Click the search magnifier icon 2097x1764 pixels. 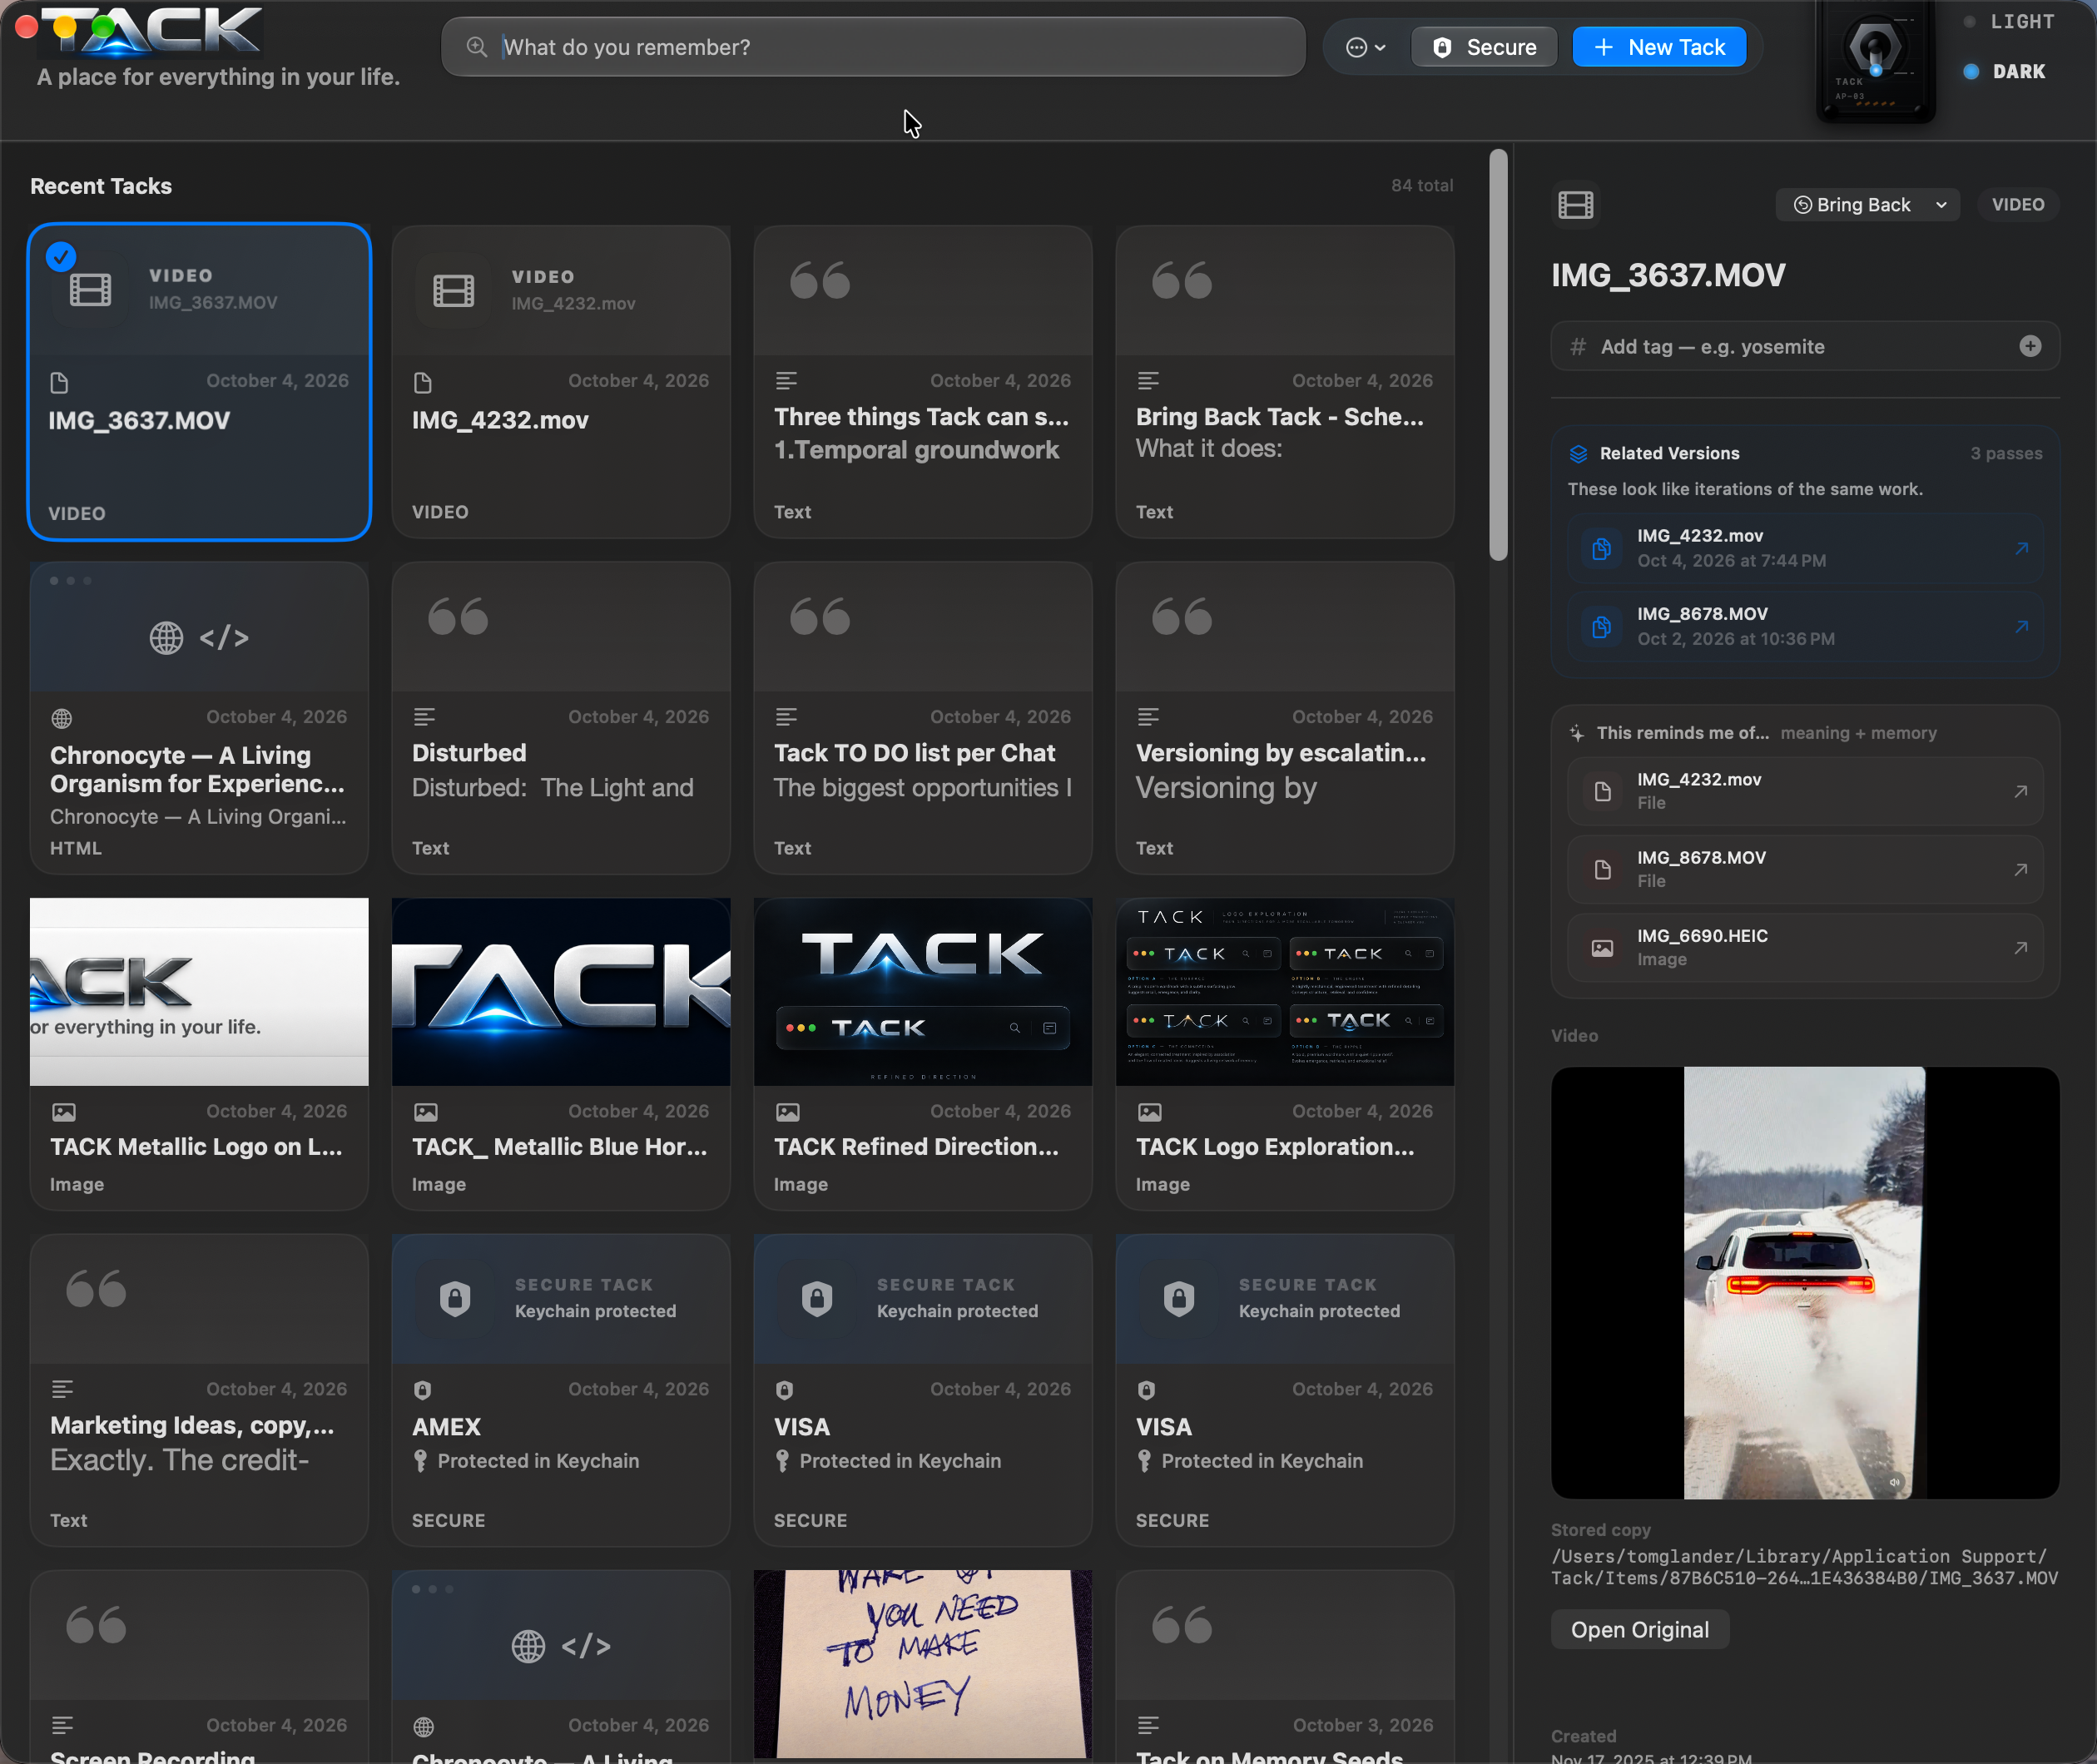[x=477, y=47]
